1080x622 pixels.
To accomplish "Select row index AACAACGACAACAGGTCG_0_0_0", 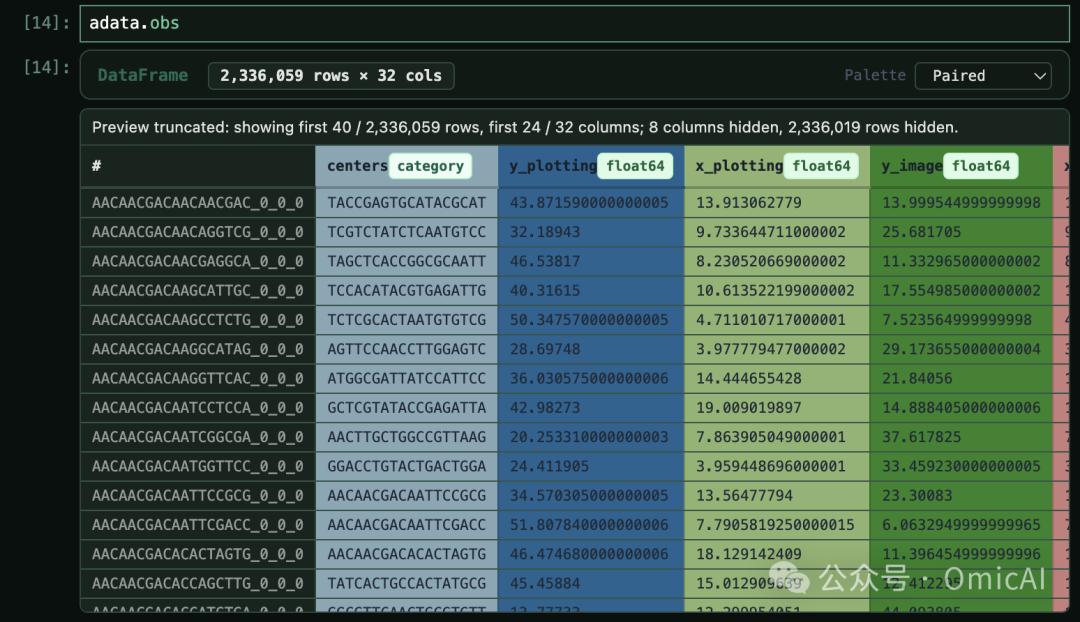I will pyautogui.click(x=198, y=232).
